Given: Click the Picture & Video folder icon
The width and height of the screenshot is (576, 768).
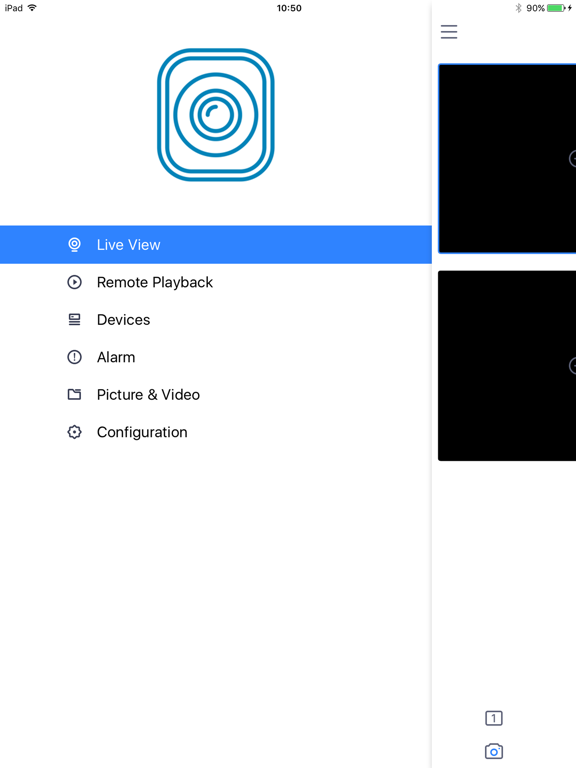Looking at the screenshot, I should [74, 394].
